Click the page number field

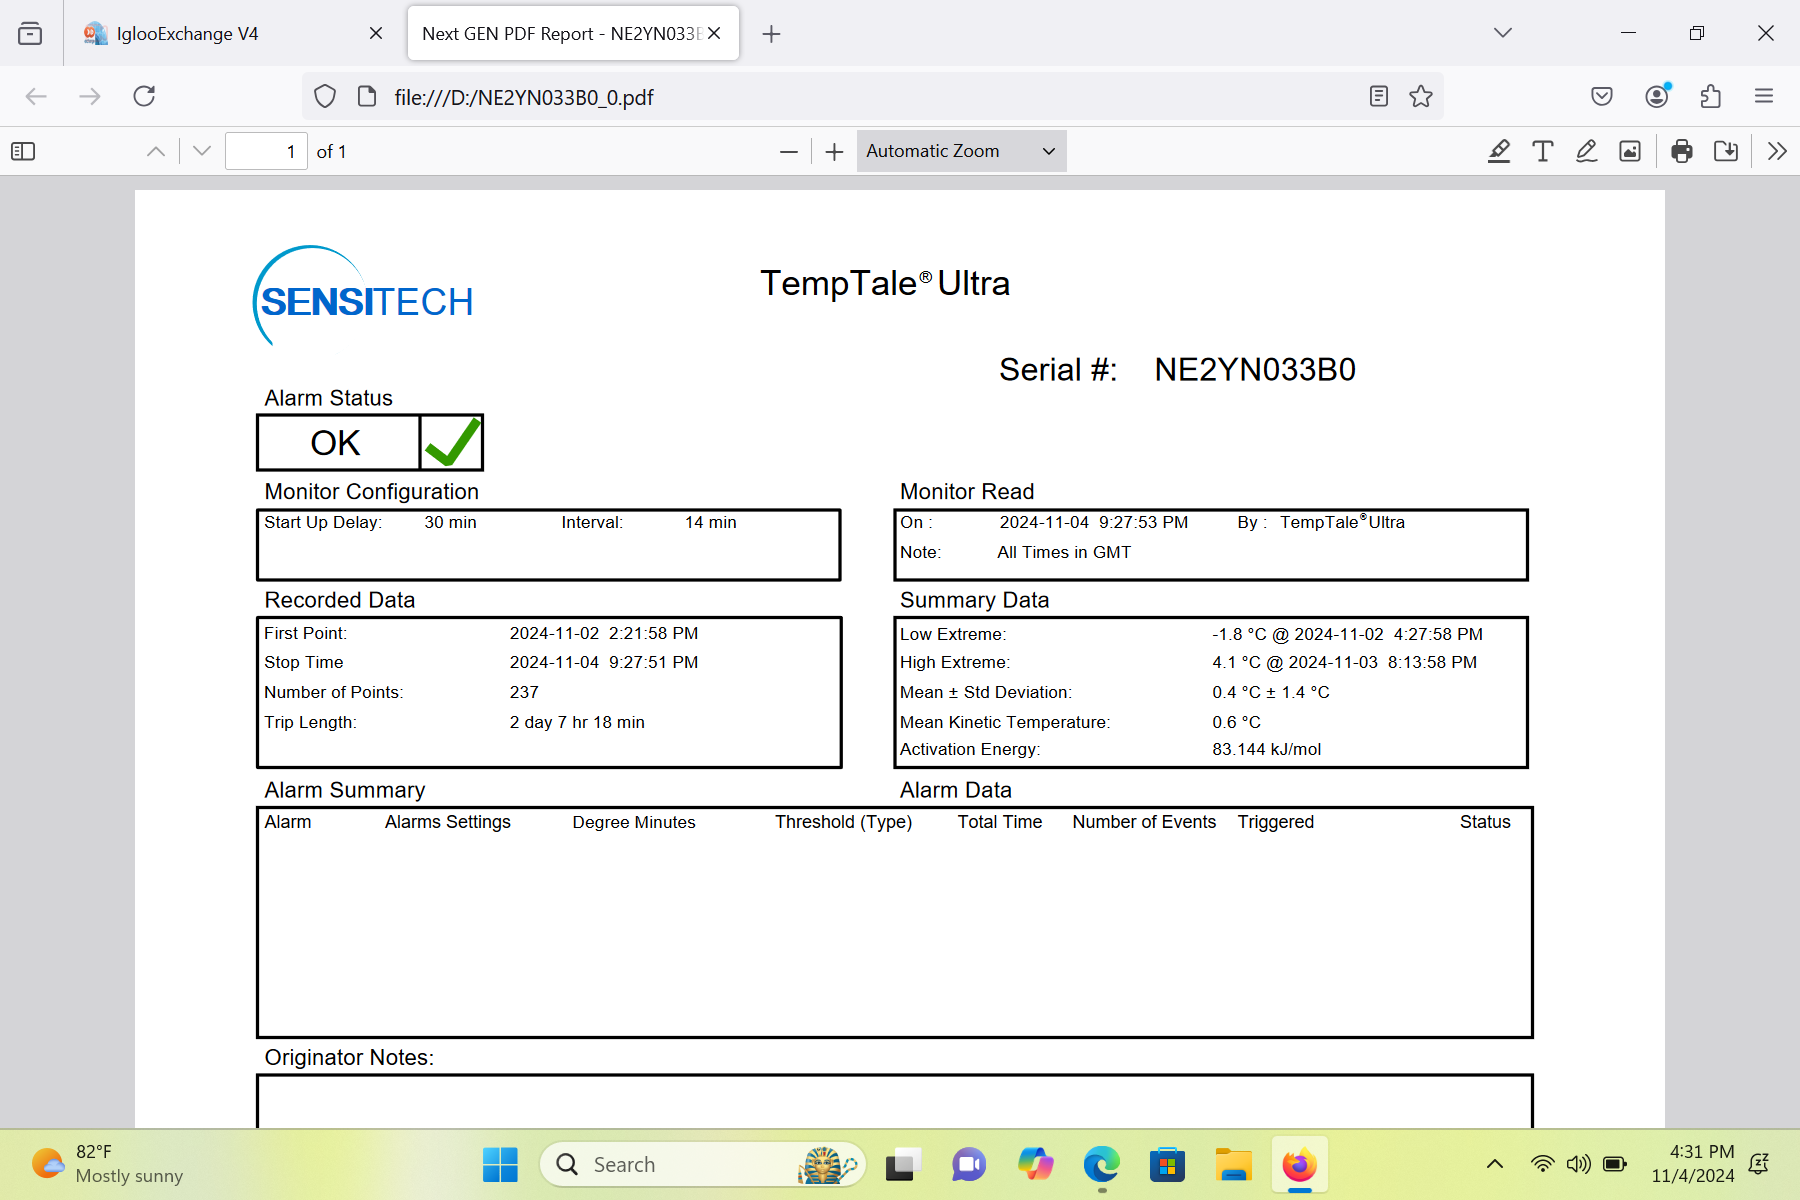(x=266, y=151)
